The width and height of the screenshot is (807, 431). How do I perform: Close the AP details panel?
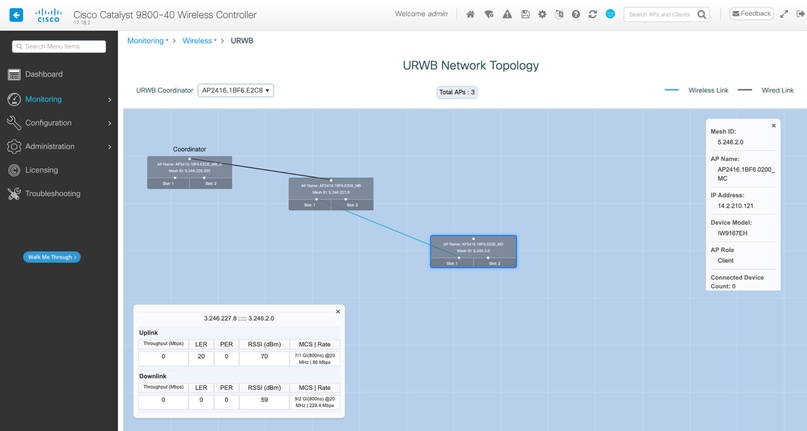(774, 126)
